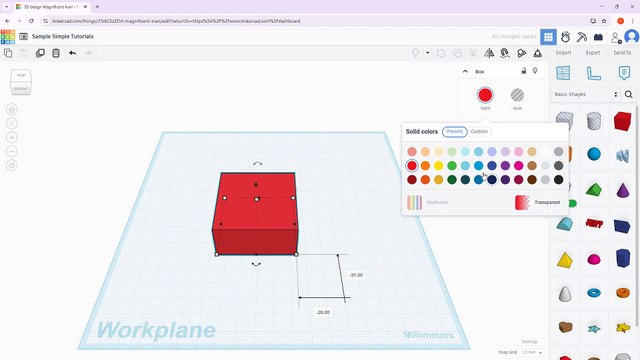The image size is (640, 360).
Task: Select the Cruise tool
Action: tap(505, 53)
